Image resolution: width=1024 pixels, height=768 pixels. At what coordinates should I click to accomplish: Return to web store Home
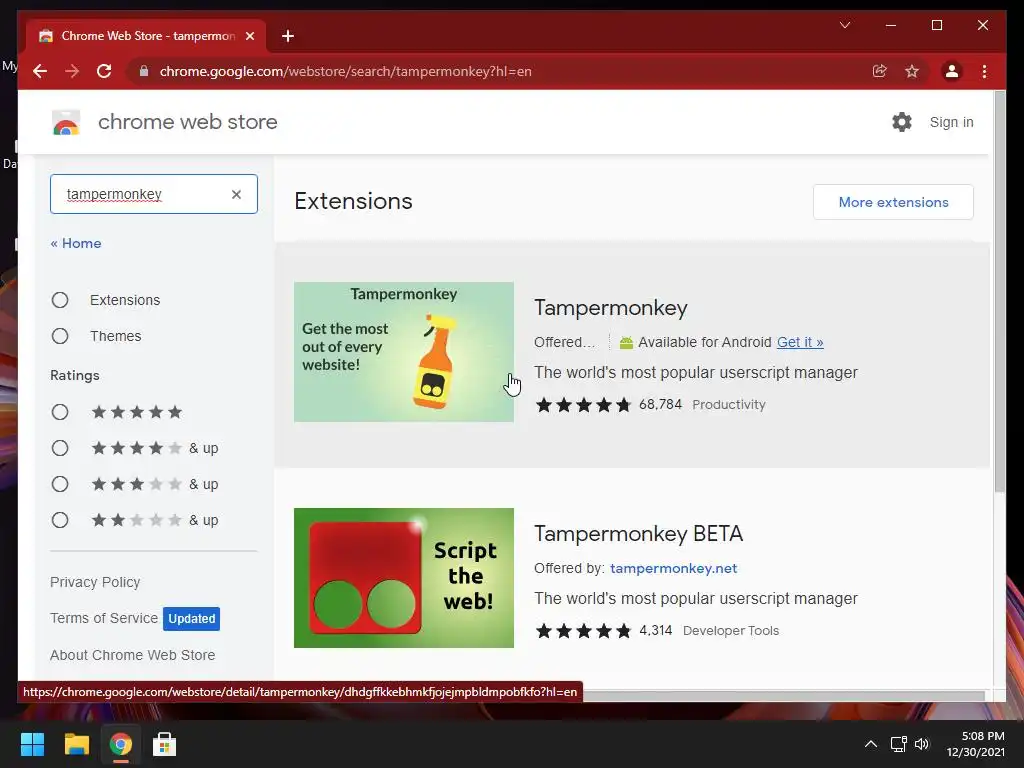click(x=76, y=243)
